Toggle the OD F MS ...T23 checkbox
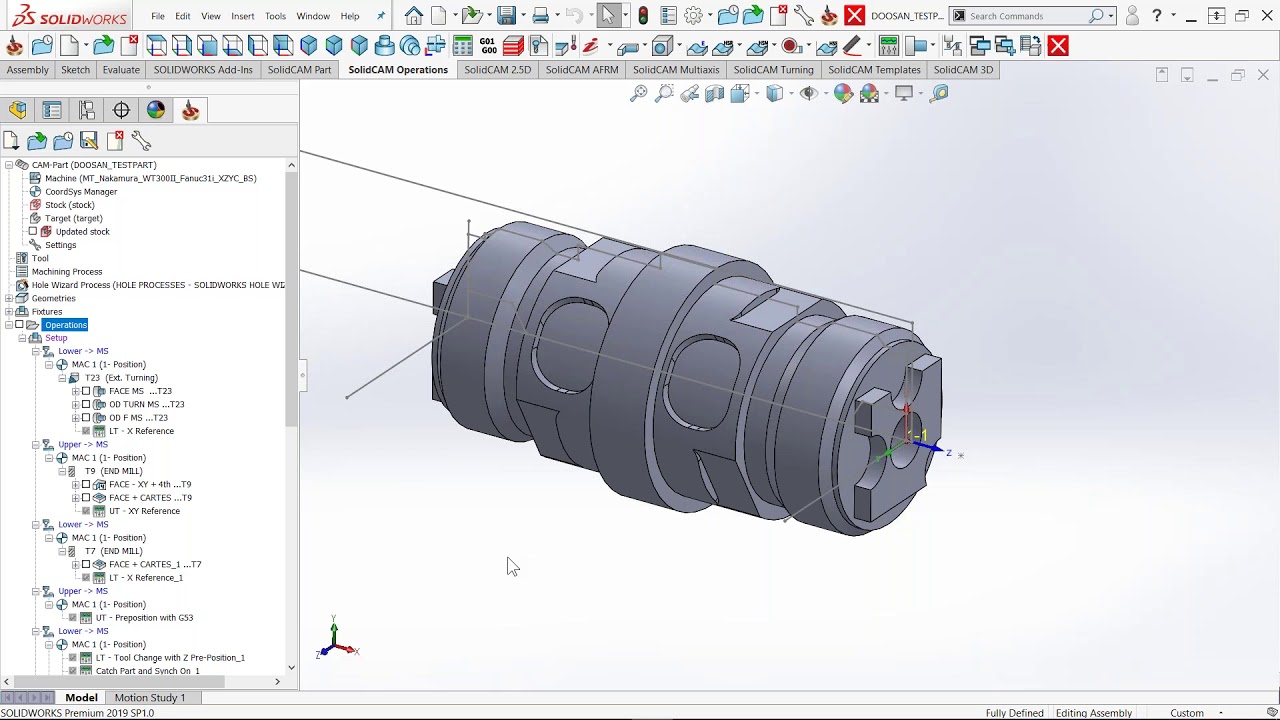1280x720 pixels. [x=86, y=418]
